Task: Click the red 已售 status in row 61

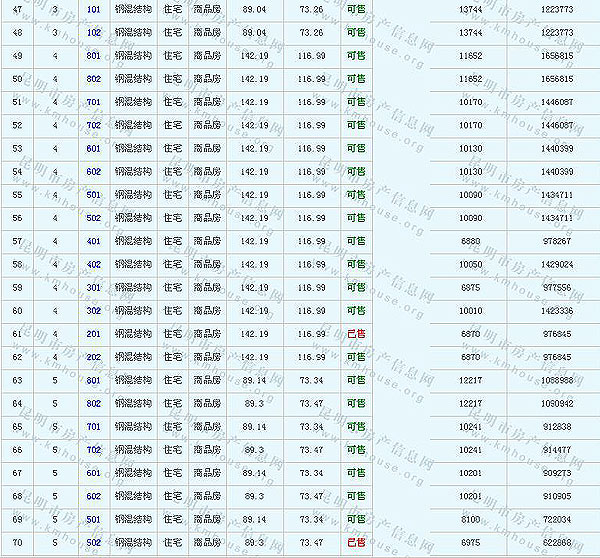Action: (x=356, y=334)
